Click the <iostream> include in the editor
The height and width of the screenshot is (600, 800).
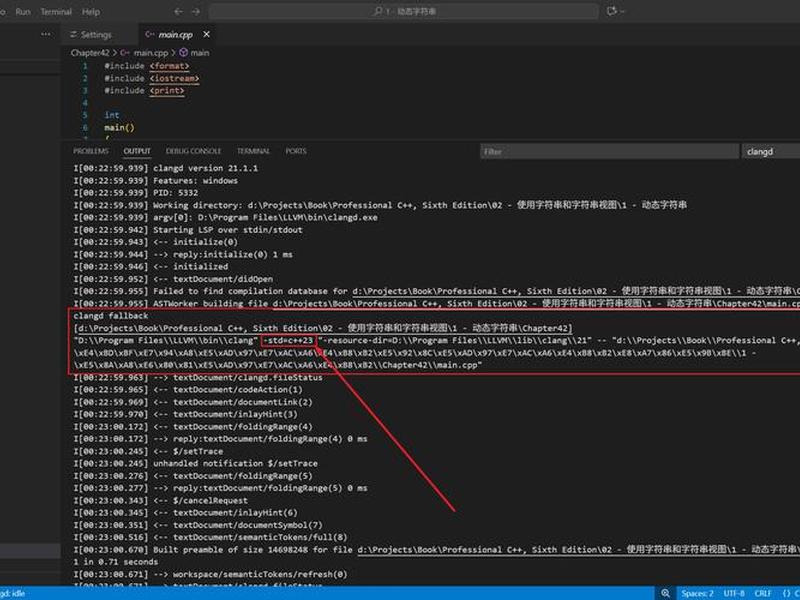[x=174, y=78]
